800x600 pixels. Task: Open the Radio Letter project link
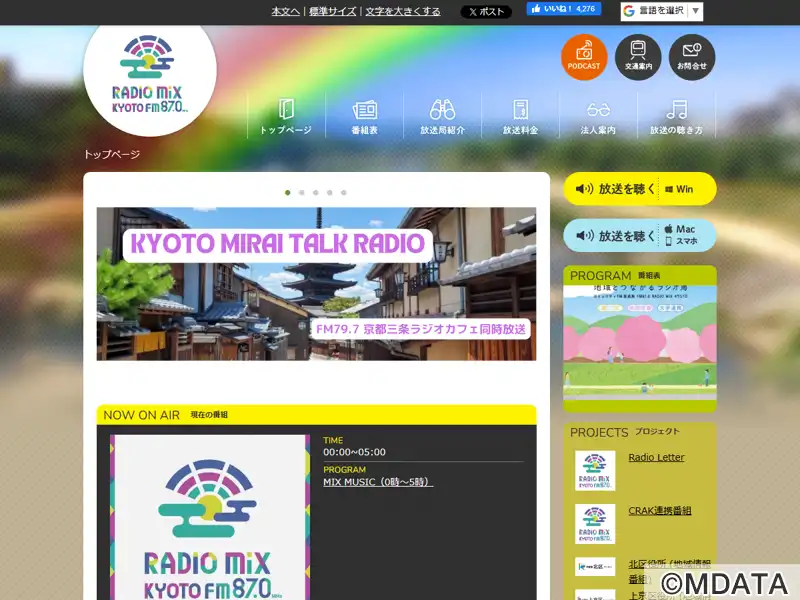click(x=656, y=457)
